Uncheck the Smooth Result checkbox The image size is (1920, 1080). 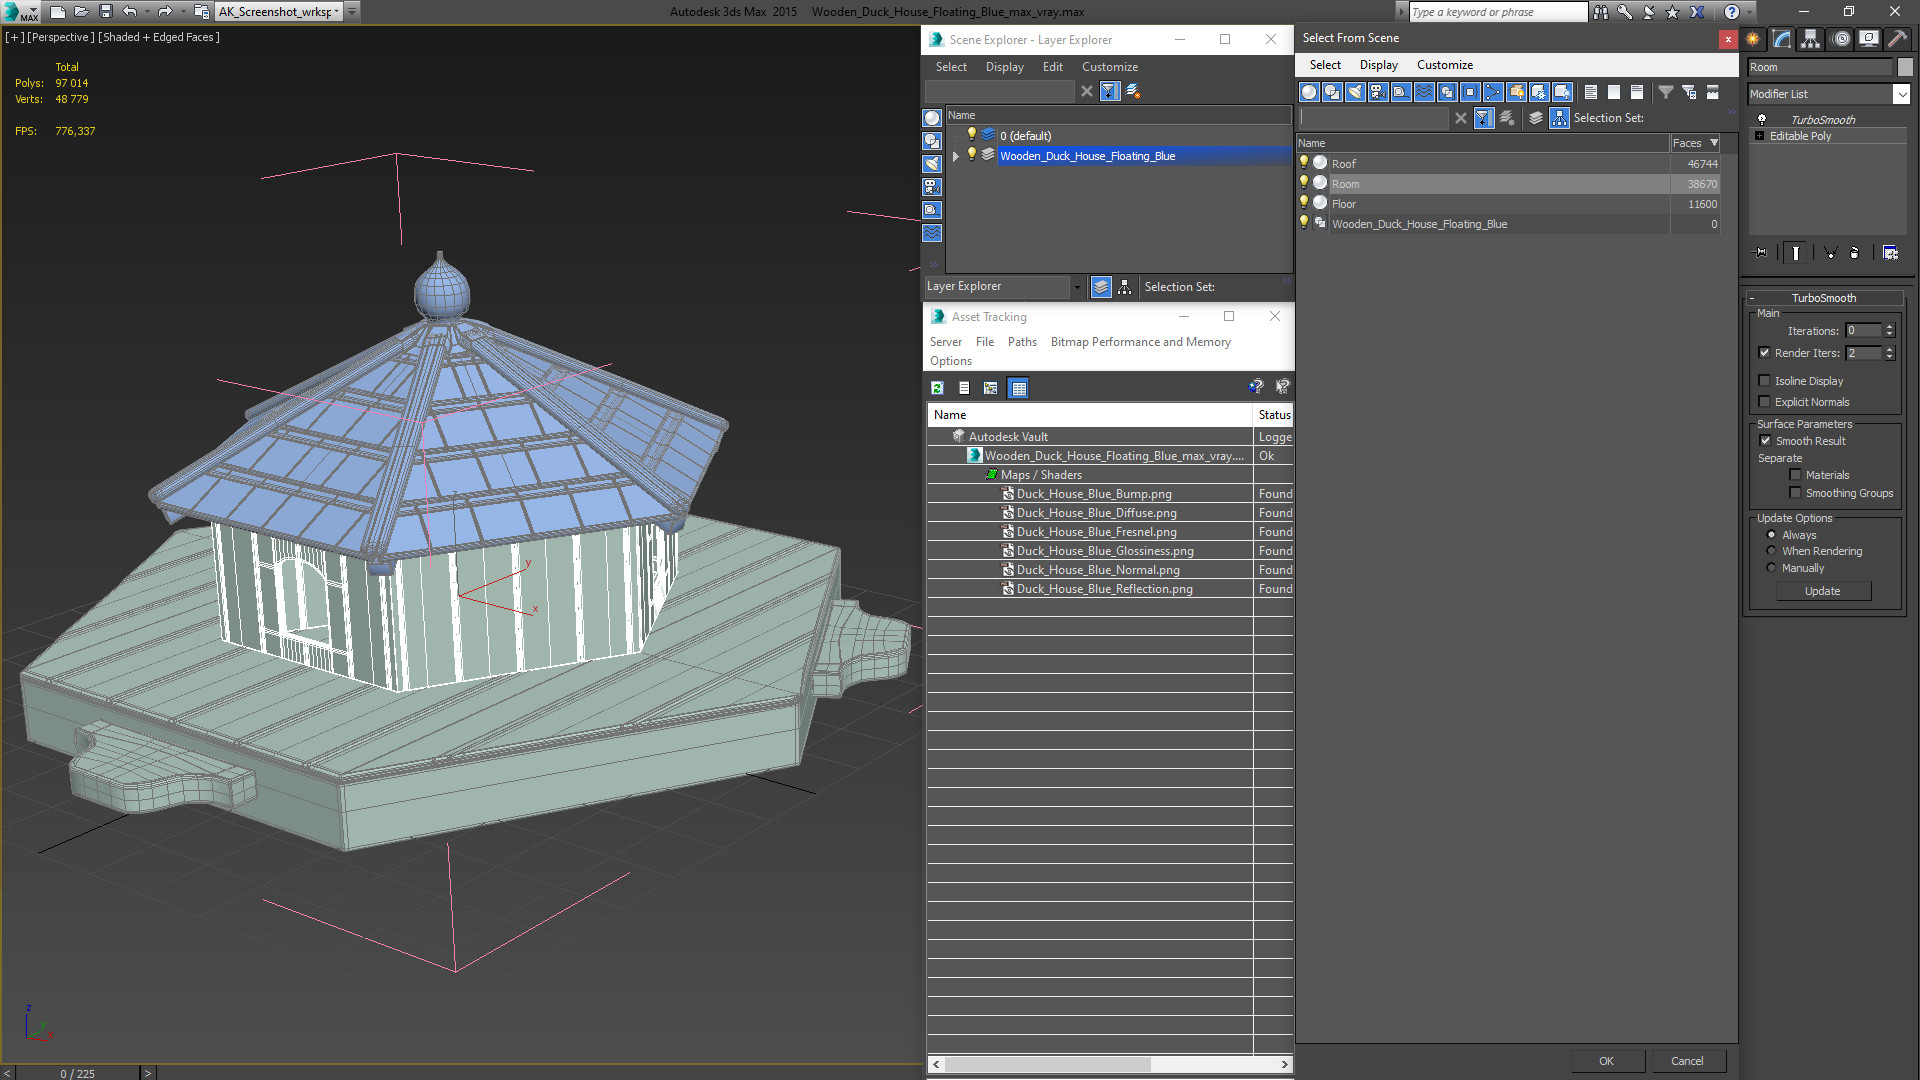pos(1765,441)
